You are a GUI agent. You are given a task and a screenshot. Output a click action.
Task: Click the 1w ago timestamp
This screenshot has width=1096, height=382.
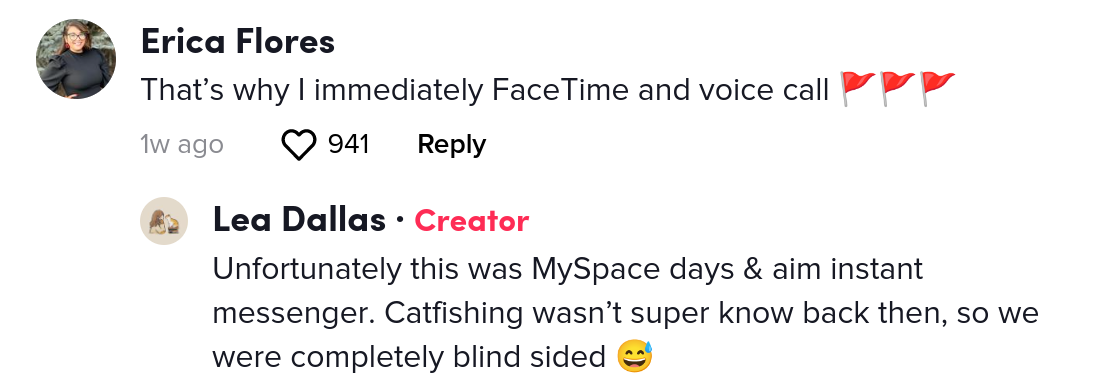(x=182, y=145)
